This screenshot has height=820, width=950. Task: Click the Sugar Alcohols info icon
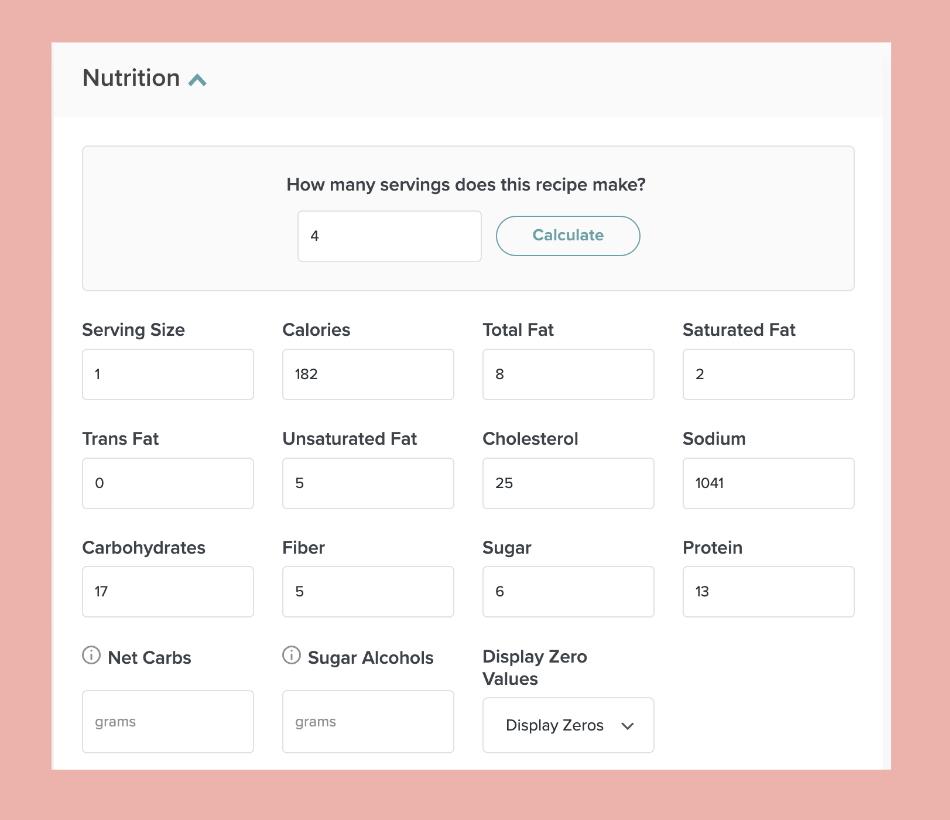pyautogui.click(x=292, y=656)
